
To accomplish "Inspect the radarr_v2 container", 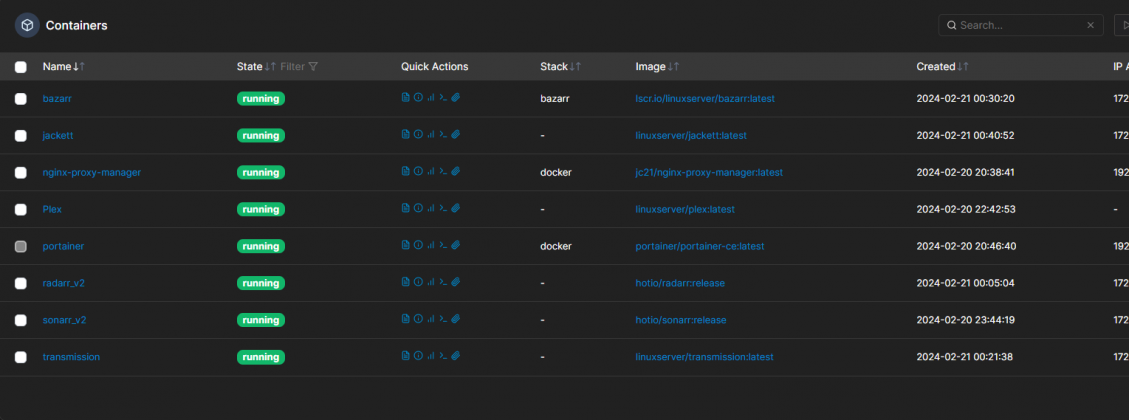I will point(418,282).
